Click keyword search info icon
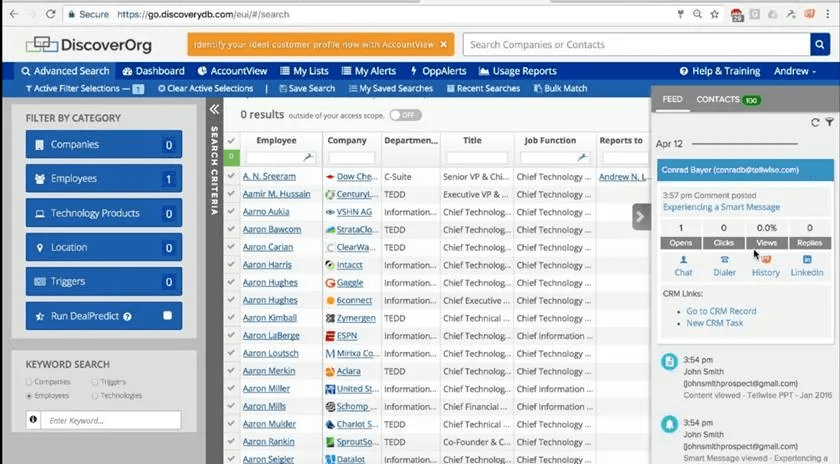 33,420
